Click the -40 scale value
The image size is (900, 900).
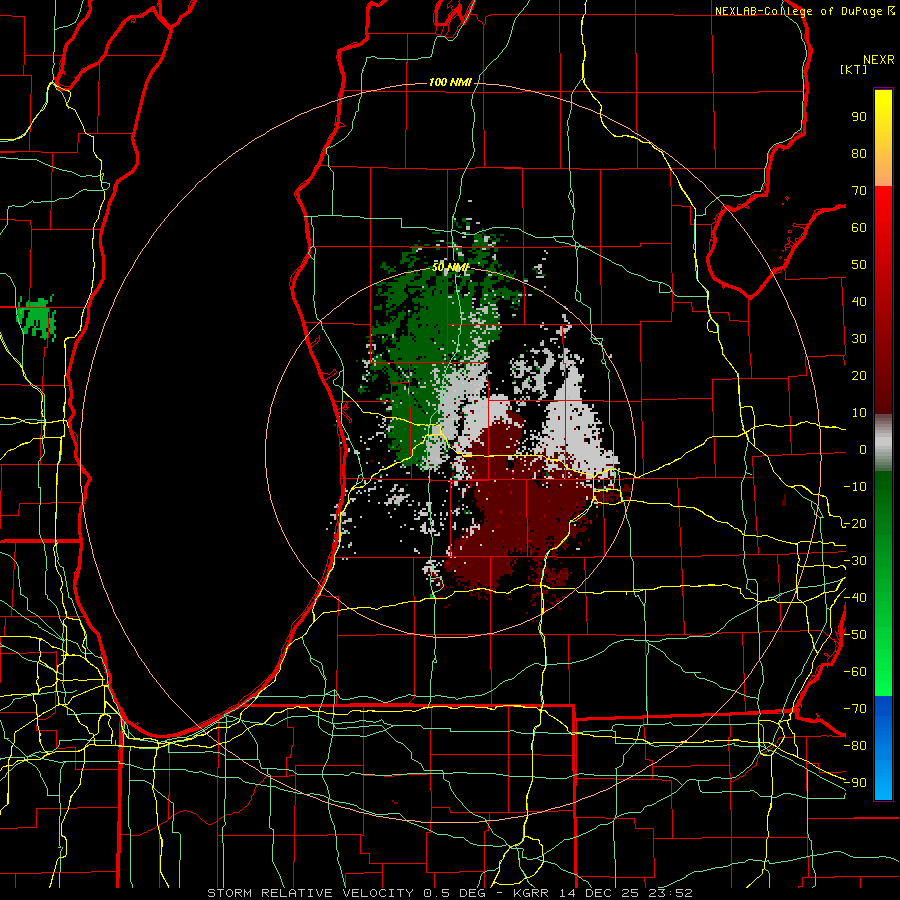[x=855, y=598]
